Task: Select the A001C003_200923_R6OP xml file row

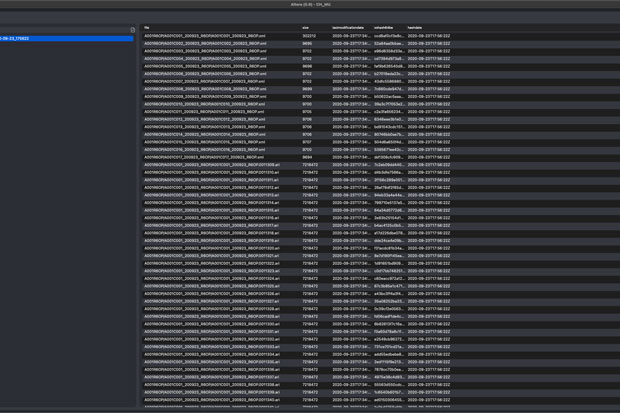Action: click(381, 51)
